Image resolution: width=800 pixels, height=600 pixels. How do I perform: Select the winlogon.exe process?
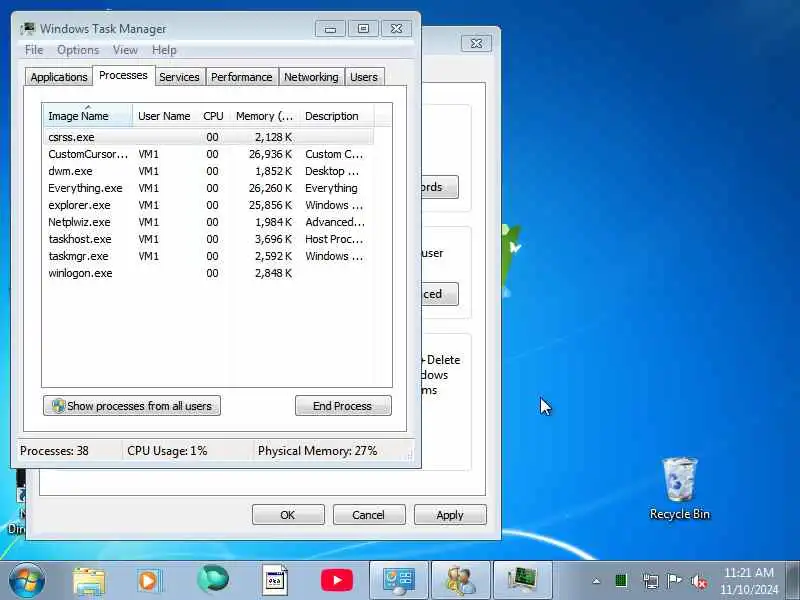(x=209, y=273)
